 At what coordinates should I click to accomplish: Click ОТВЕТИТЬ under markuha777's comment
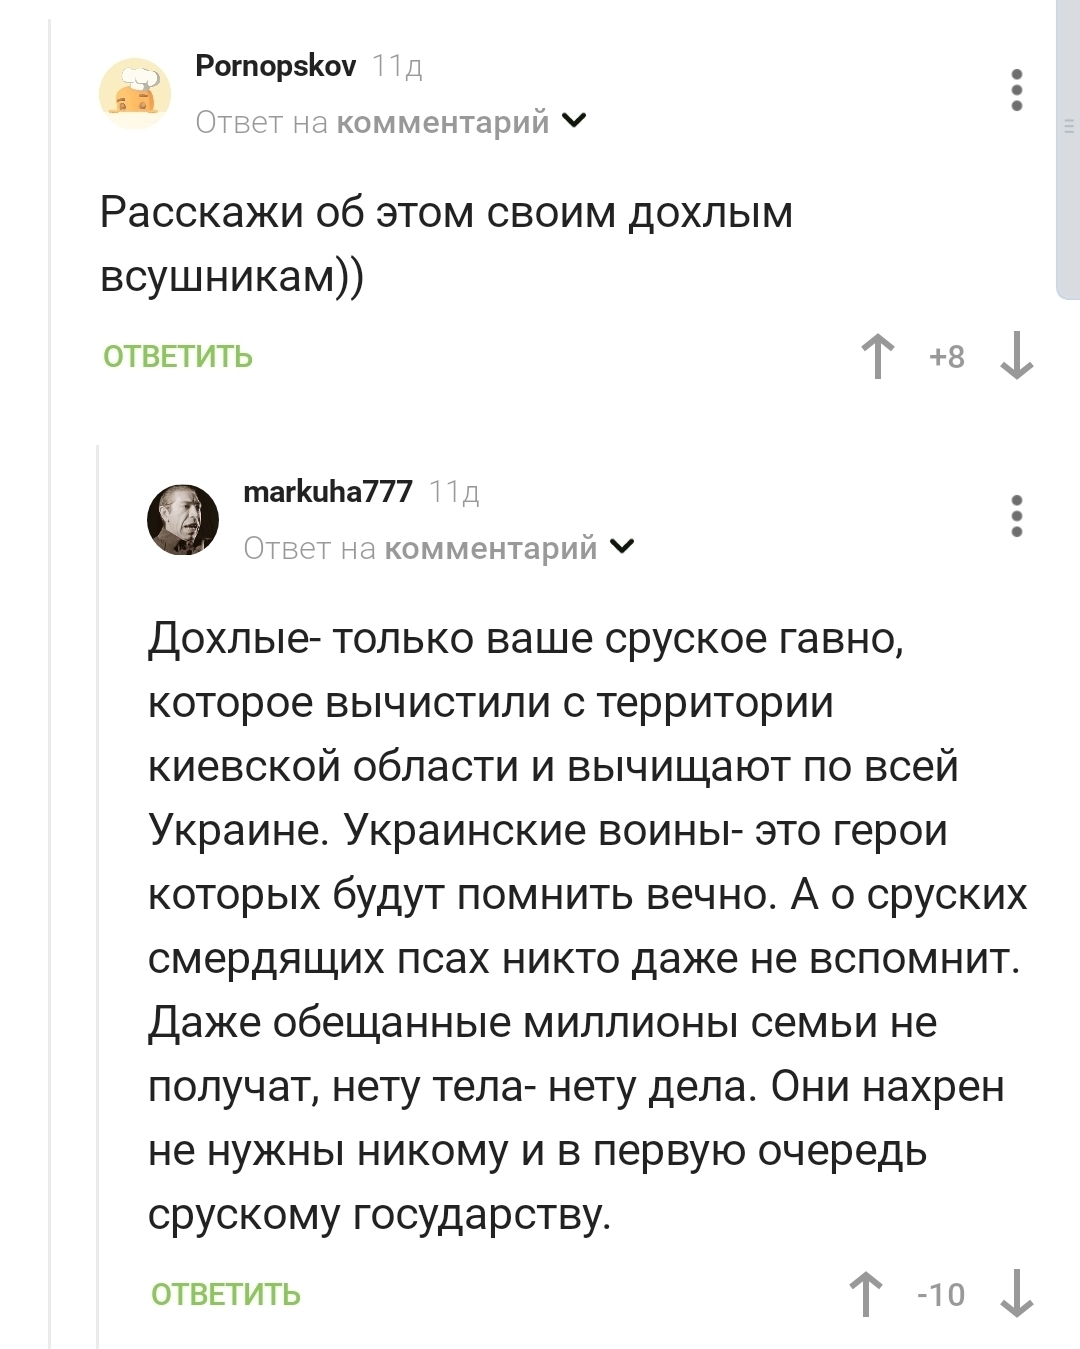(x=226, y=1294)
